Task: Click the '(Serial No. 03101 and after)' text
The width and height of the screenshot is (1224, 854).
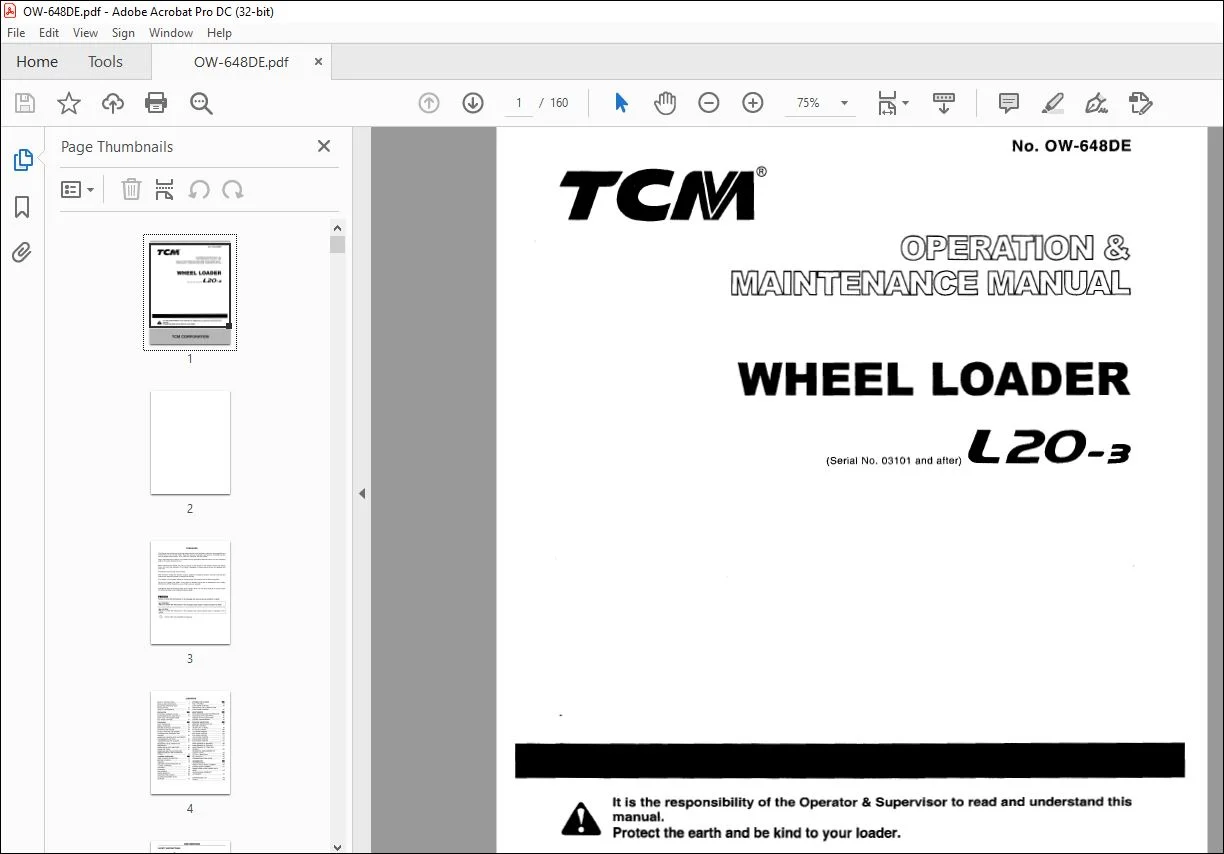Action: tap(894, 461)
